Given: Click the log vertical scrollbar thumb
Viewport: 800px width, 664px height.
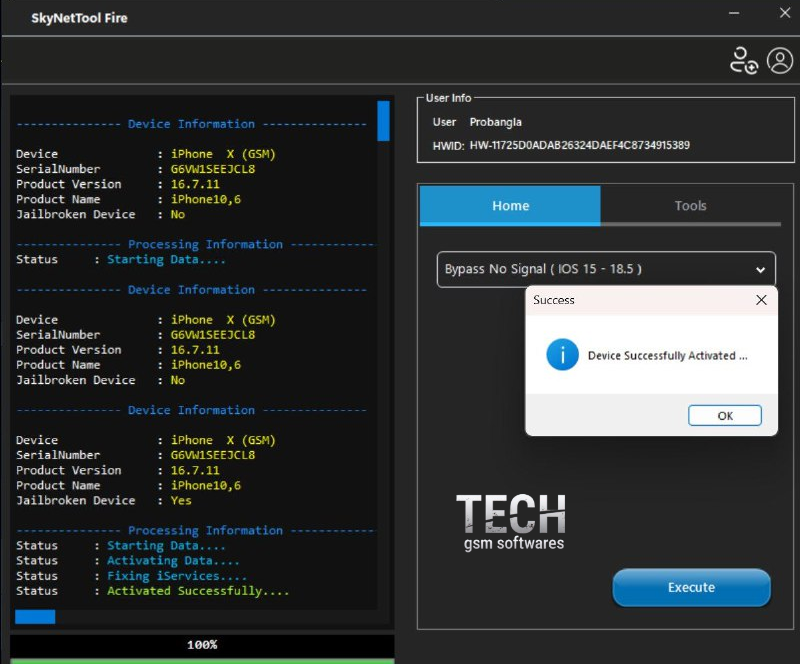Looking at the screenshot, I should pyautogui.click(x=383, y=120).
